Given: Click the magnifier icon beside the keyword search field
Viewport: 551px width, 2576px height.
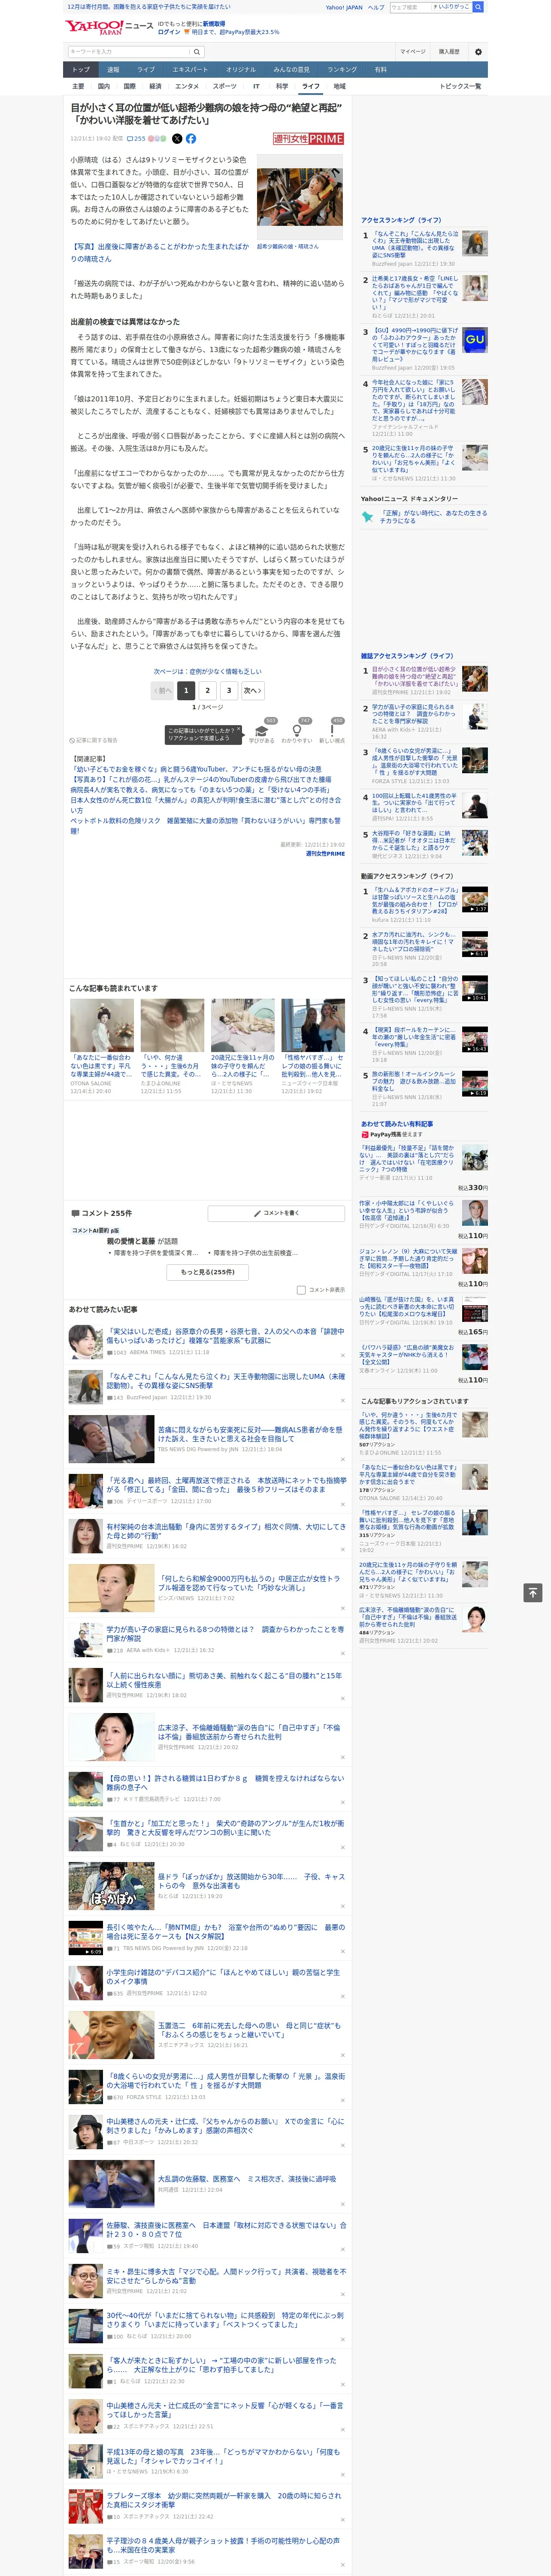Looking at the screenshot, I should click(x=197, y=52).
